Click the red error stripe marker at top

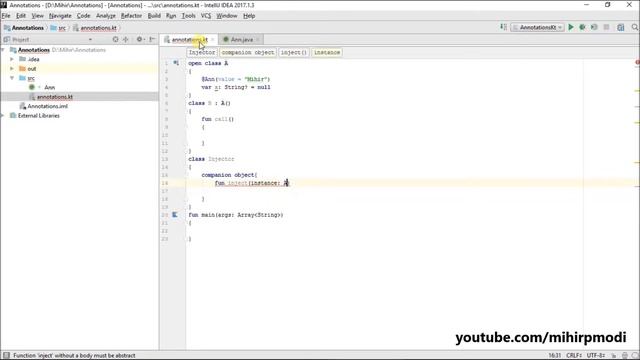(637, 62)
